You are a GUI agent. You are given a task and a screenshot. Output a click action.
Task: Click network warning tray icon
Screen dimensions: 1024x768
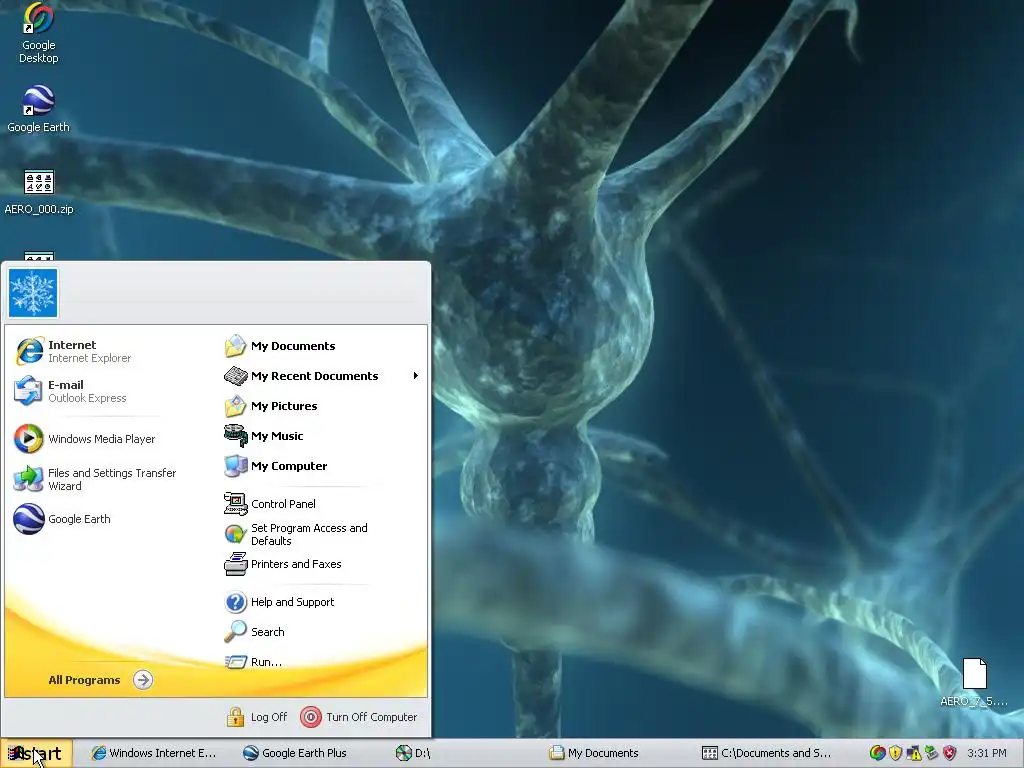[x=913, y=753]
